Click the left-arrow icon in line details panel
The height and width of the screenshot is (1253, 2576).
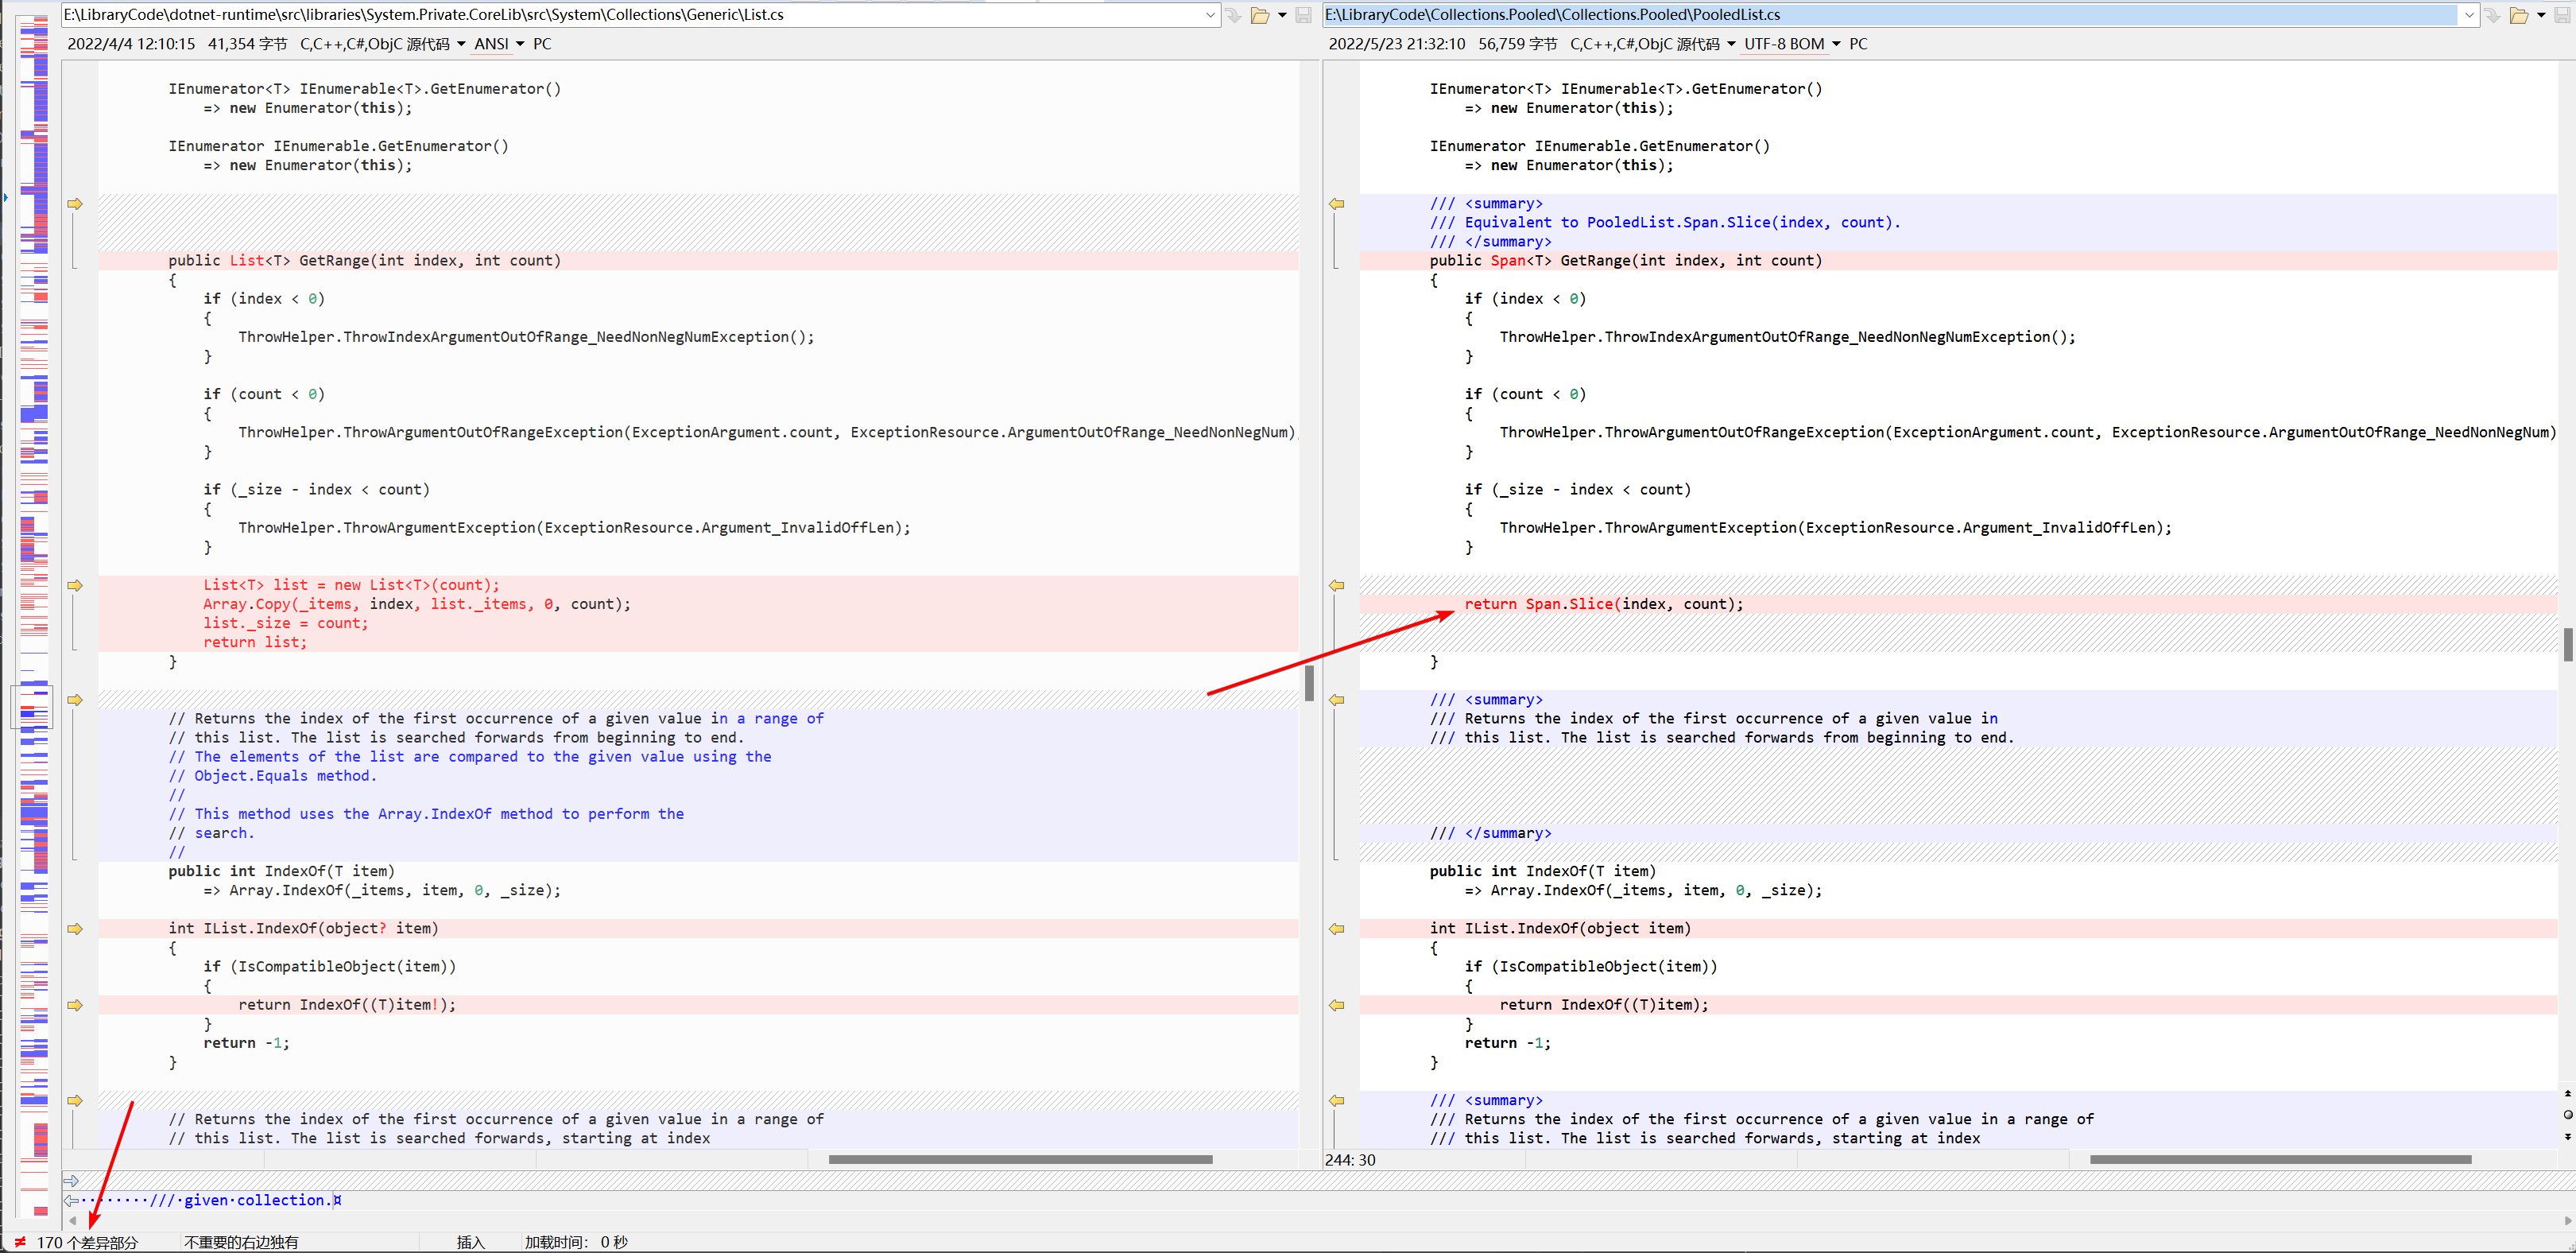pos(71,1200)
